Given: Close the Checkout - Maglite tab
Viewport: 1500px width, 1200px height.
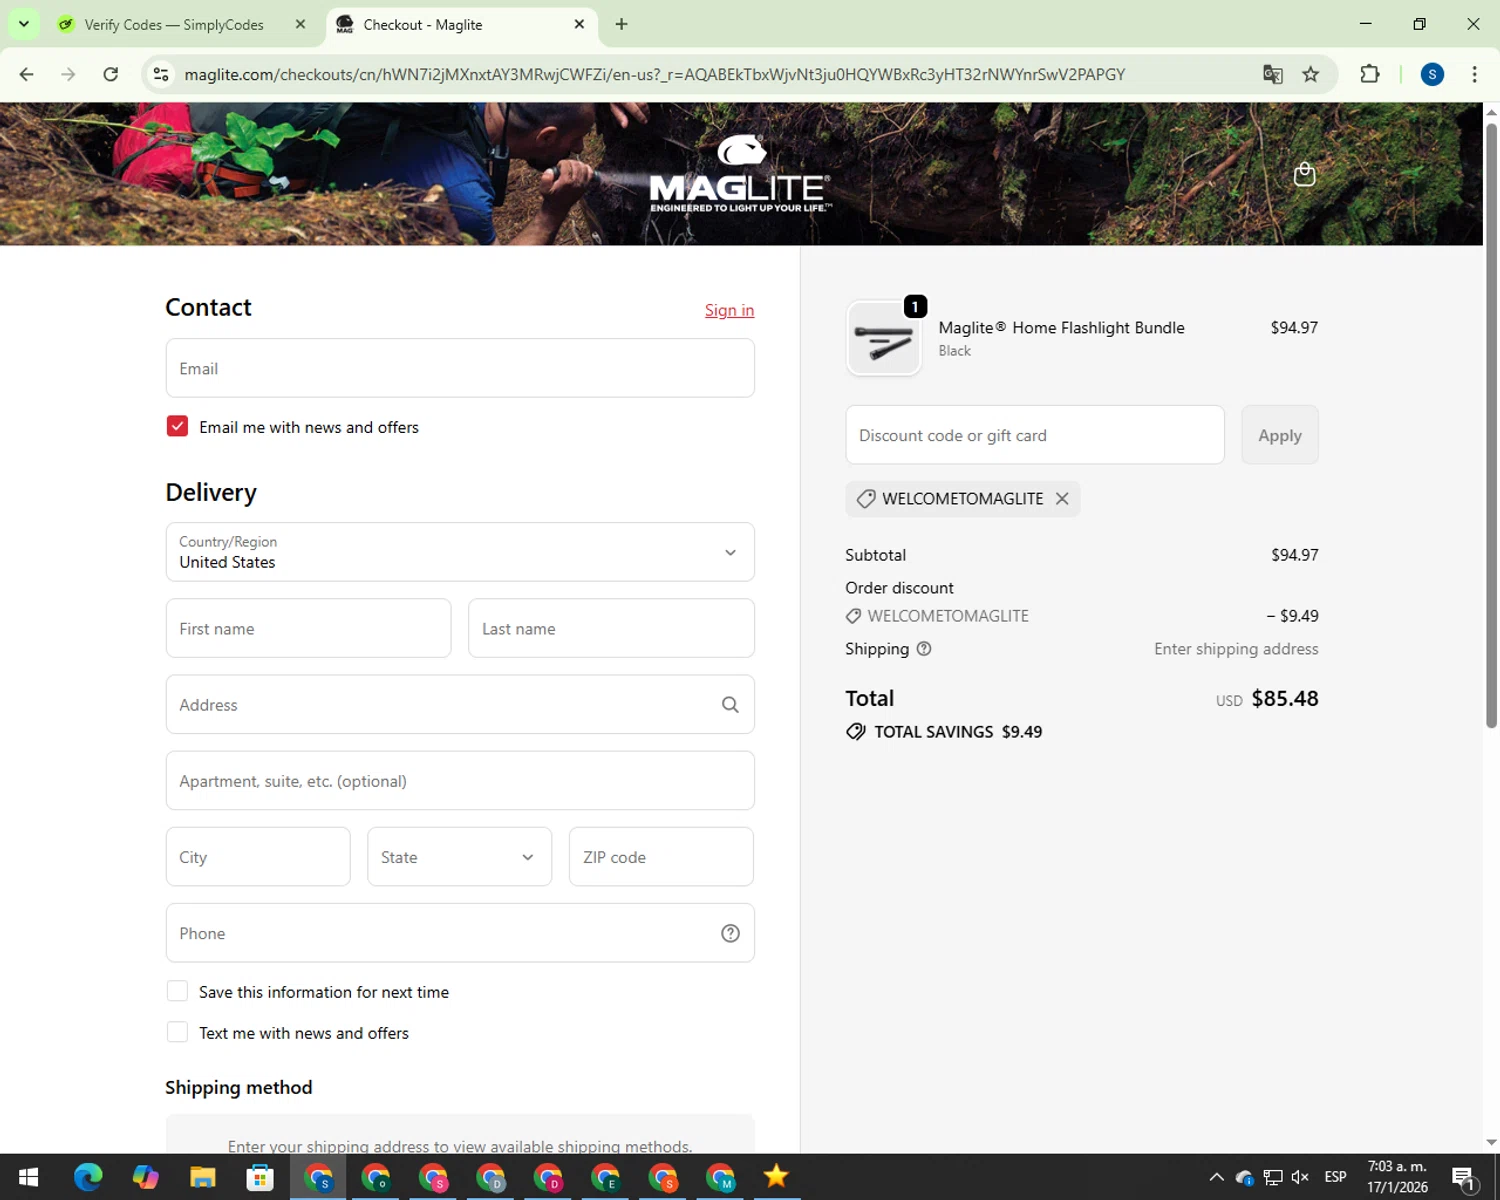Looking at the screenshot, I should [x=579, y=24].
